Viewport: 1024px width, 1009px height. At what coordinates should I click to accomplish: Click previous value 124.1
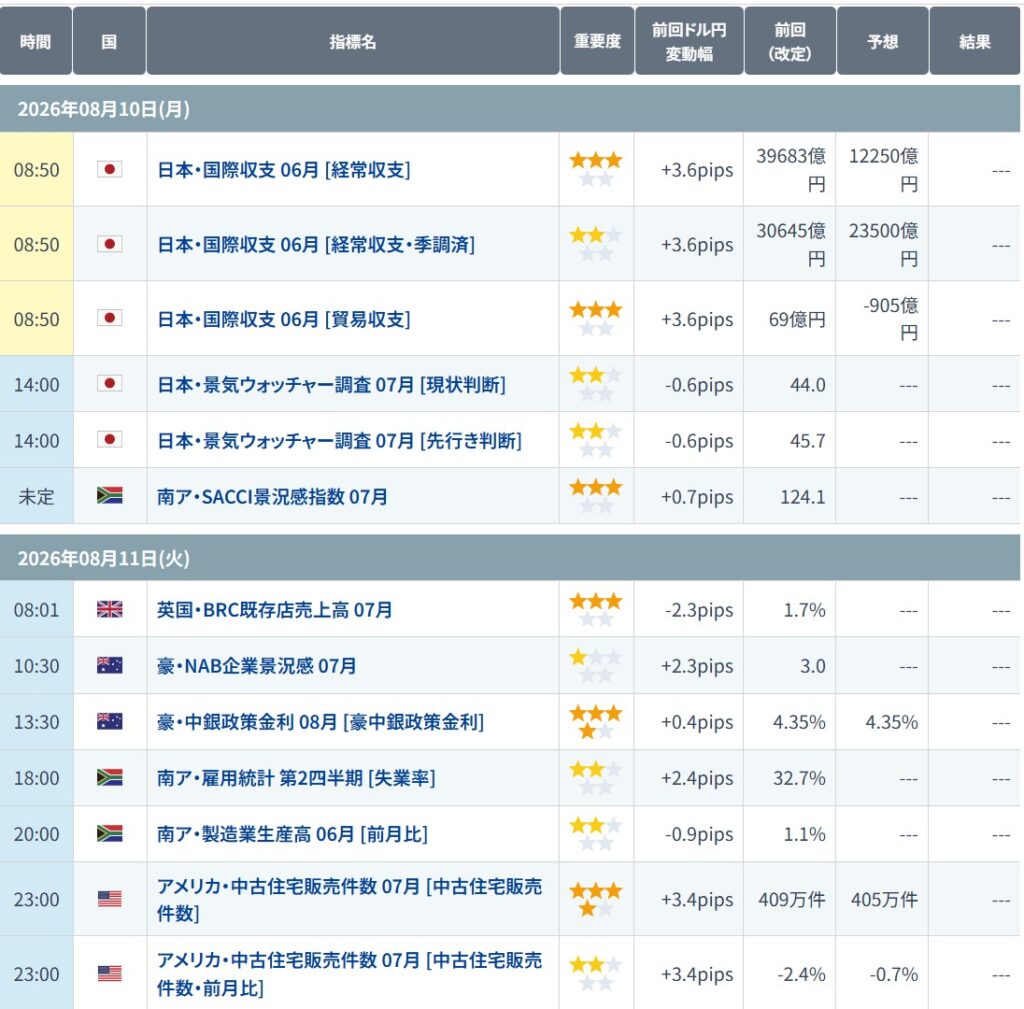(x=803, y=497)
